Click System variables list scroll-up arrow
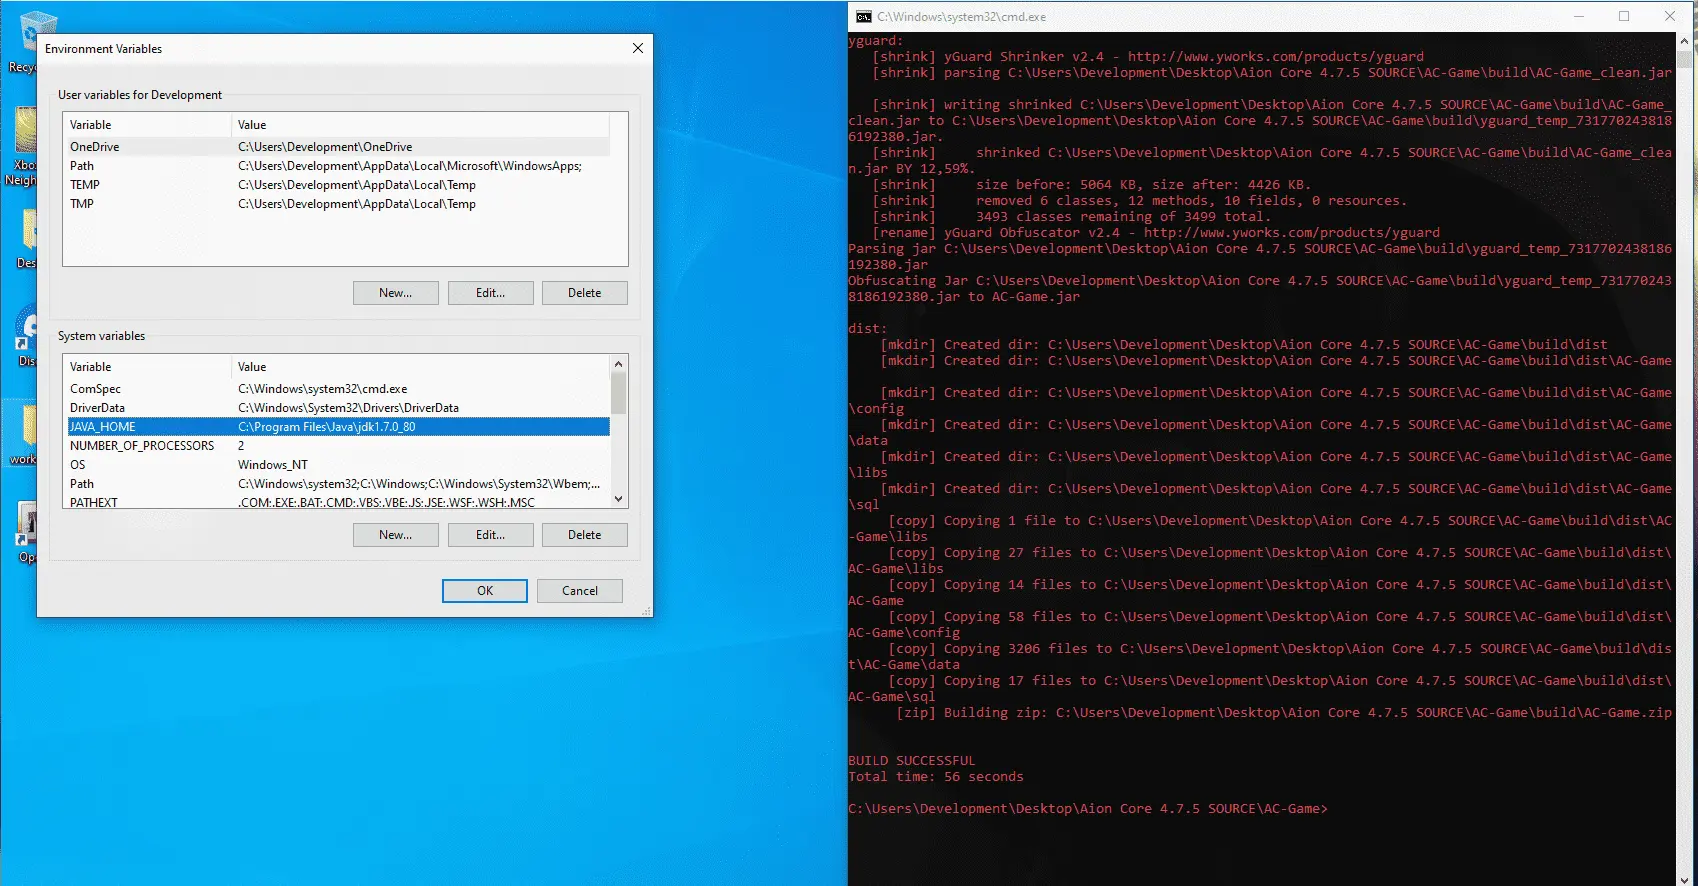 tap(619, 364)
